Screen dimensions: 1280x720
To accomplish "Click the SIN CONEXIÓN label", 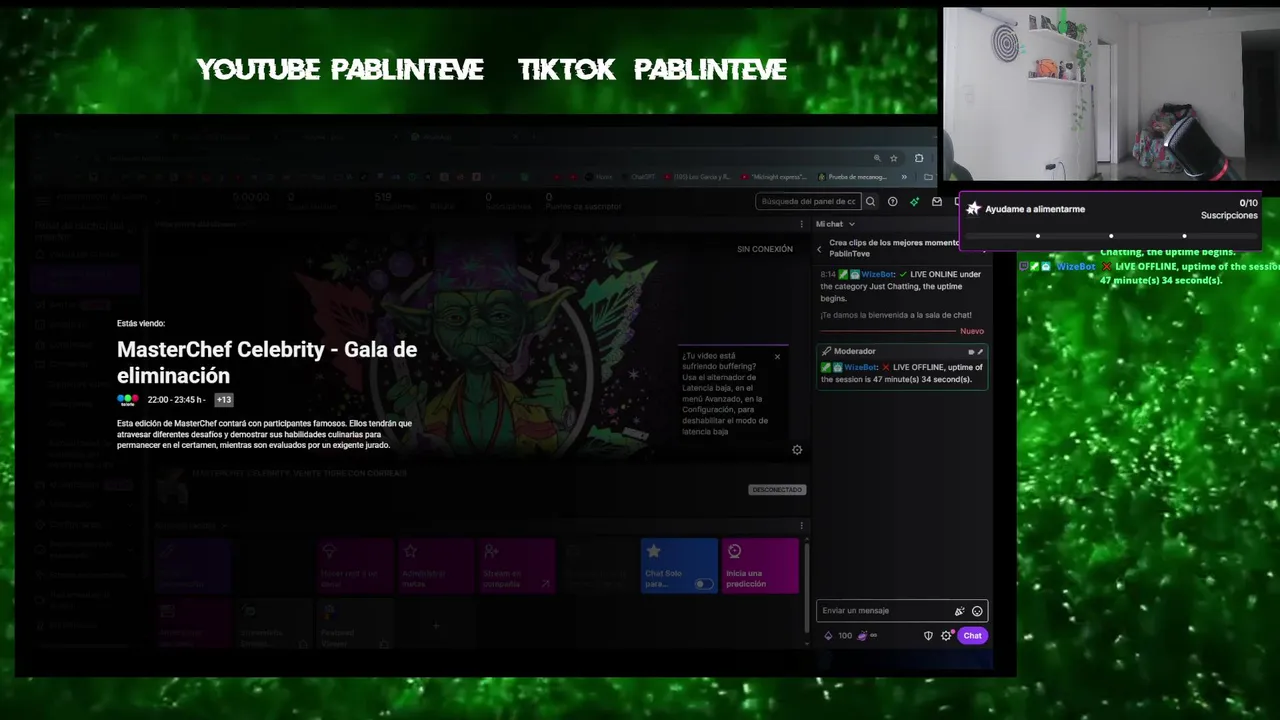I will (765, 249).
